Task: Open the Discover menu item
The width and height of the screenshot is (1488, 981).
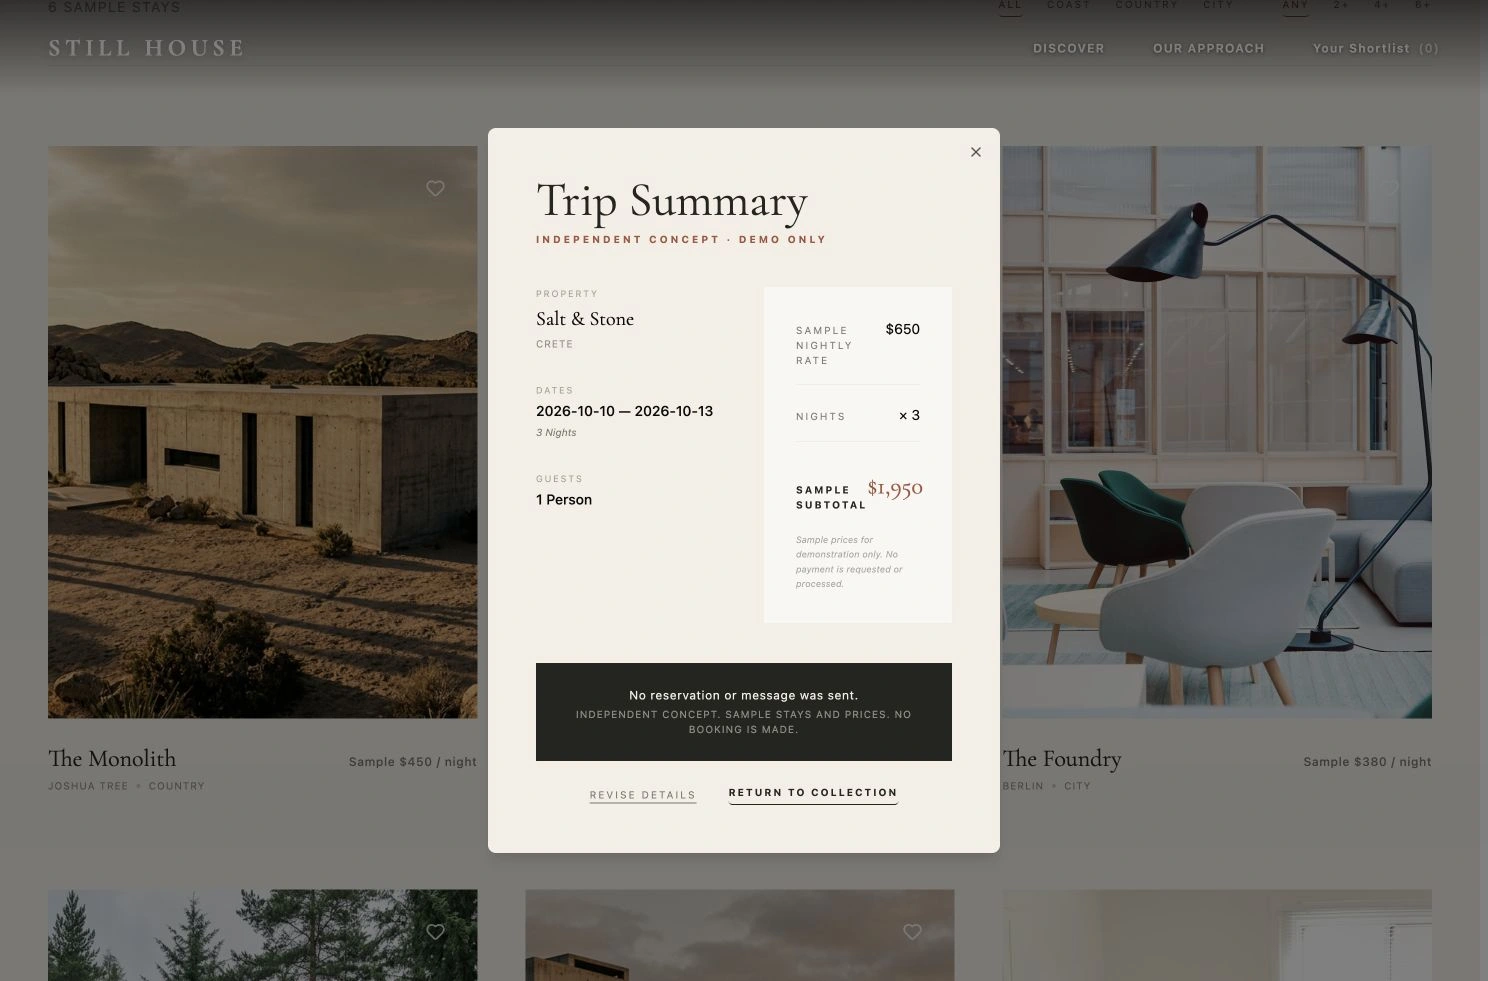Action: click(1069, 48)
